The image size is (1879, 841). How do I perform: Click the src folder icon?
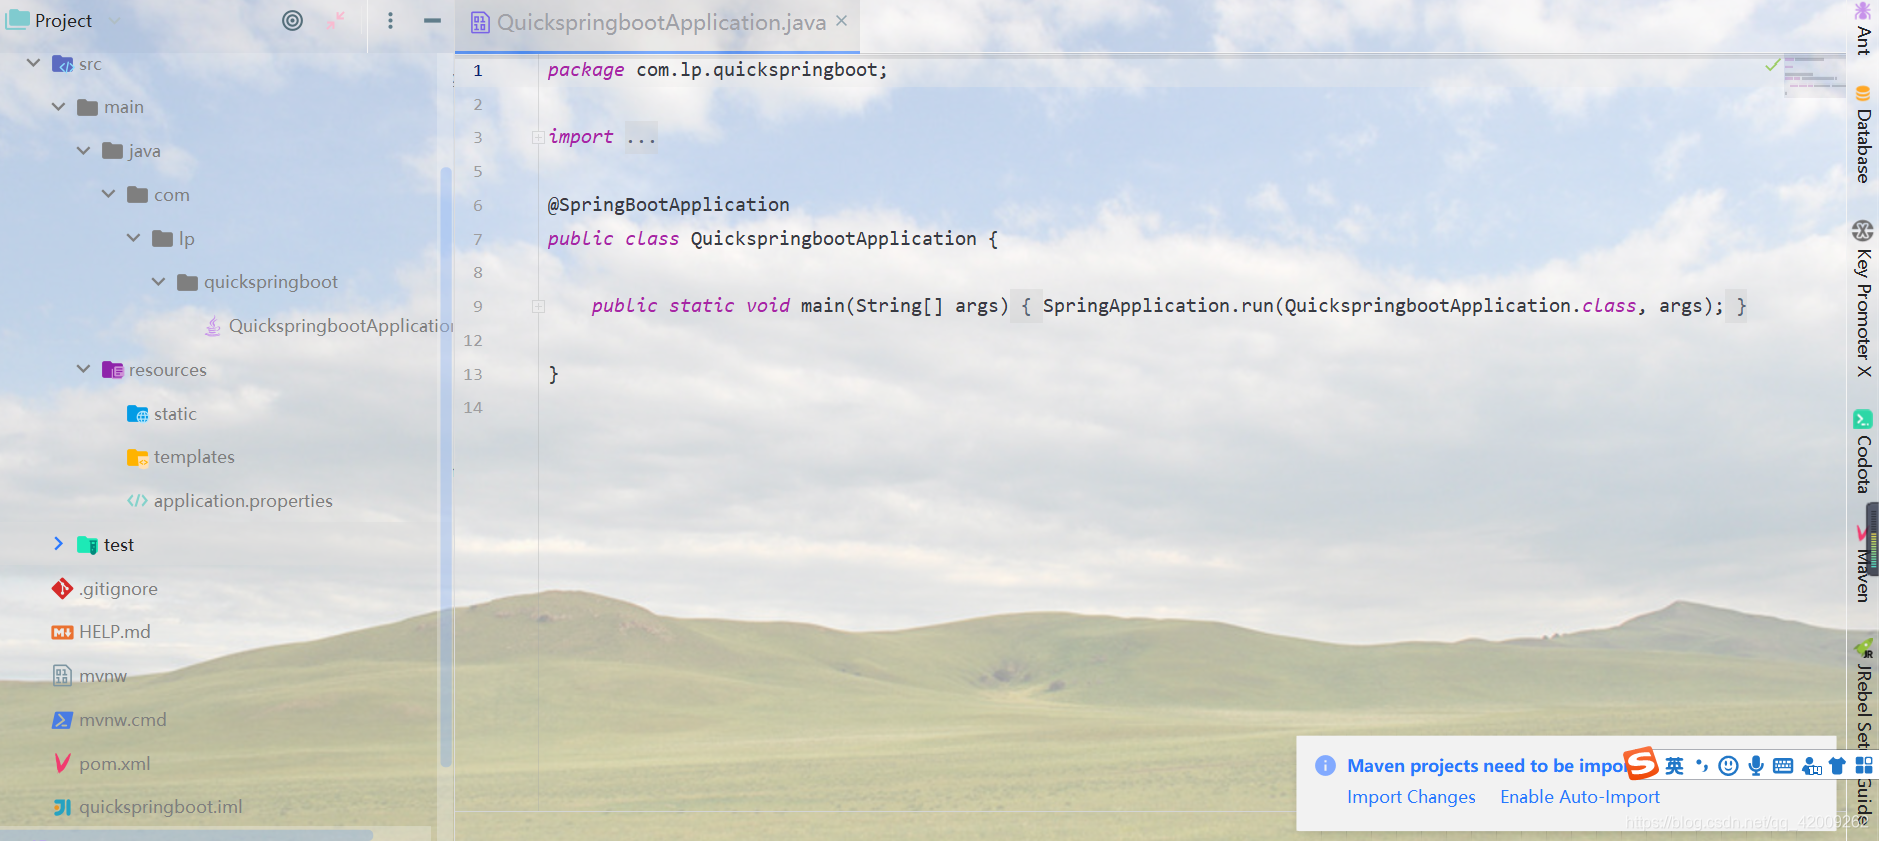point(62,64)
